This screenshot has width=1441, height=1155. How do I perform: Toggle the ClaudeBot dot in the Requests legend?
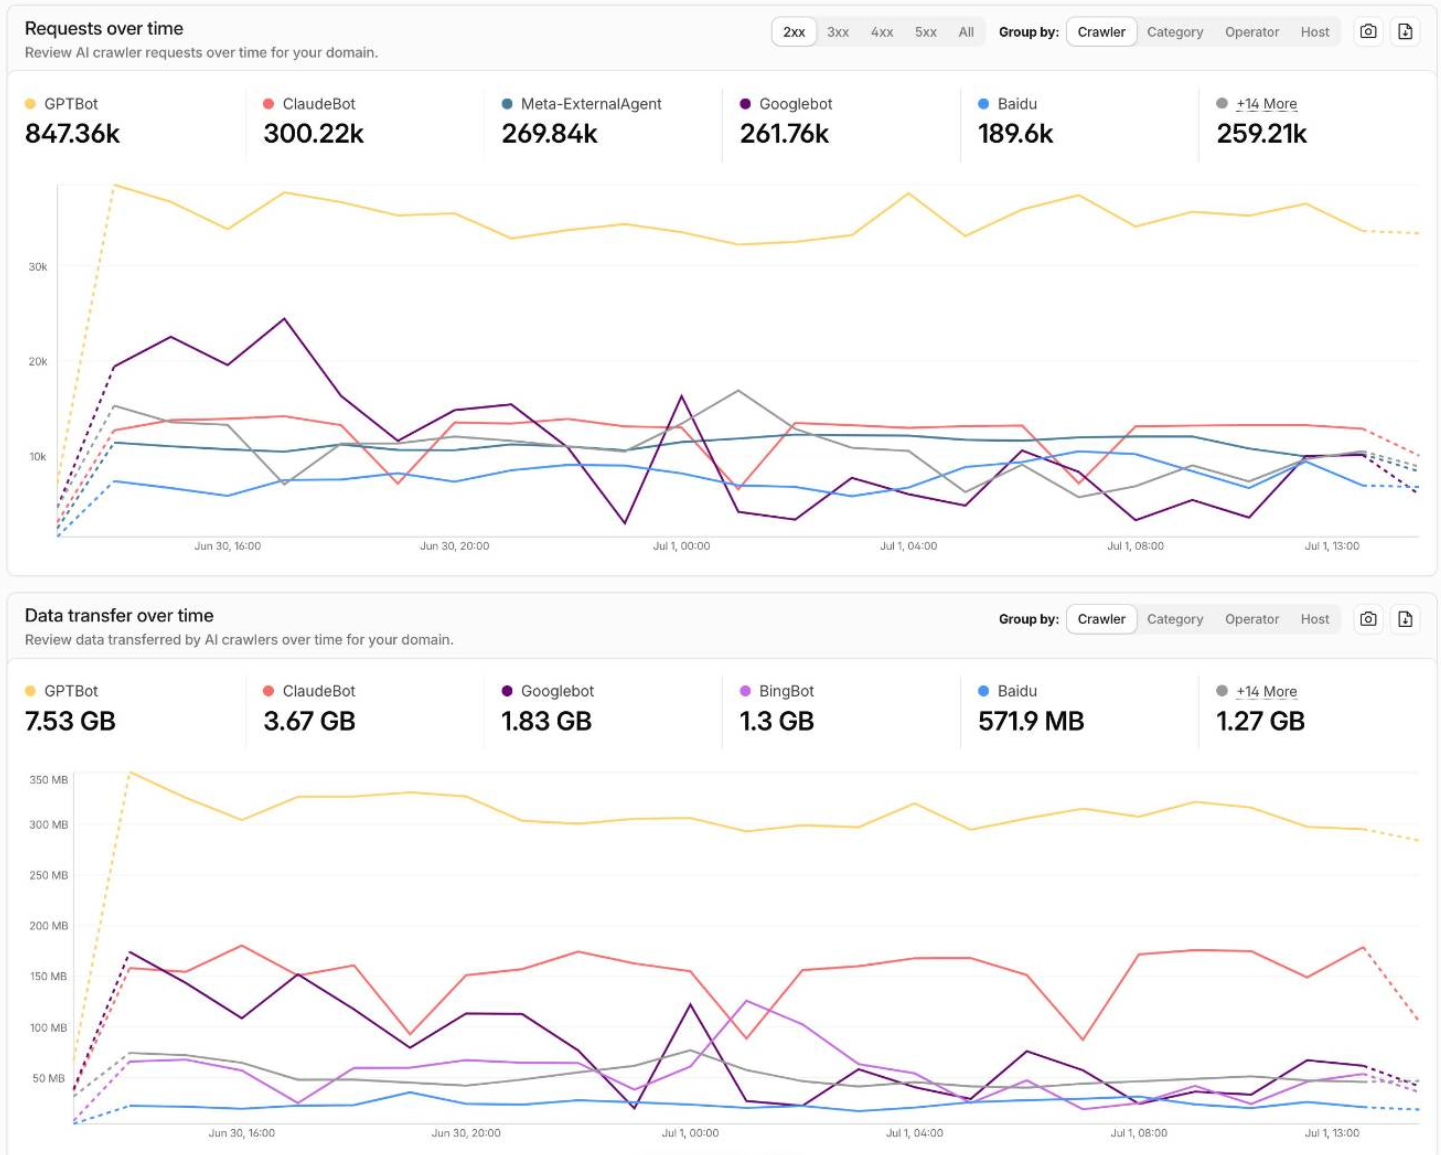coord(269,104)
